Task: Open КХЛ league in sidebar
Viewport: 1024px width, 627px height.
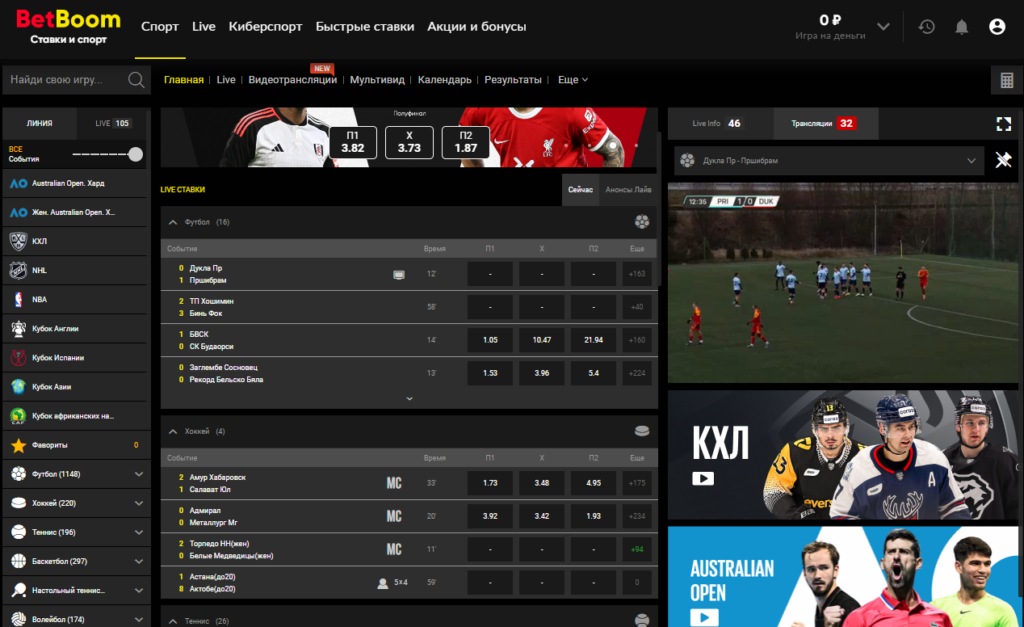Action: 75,241
